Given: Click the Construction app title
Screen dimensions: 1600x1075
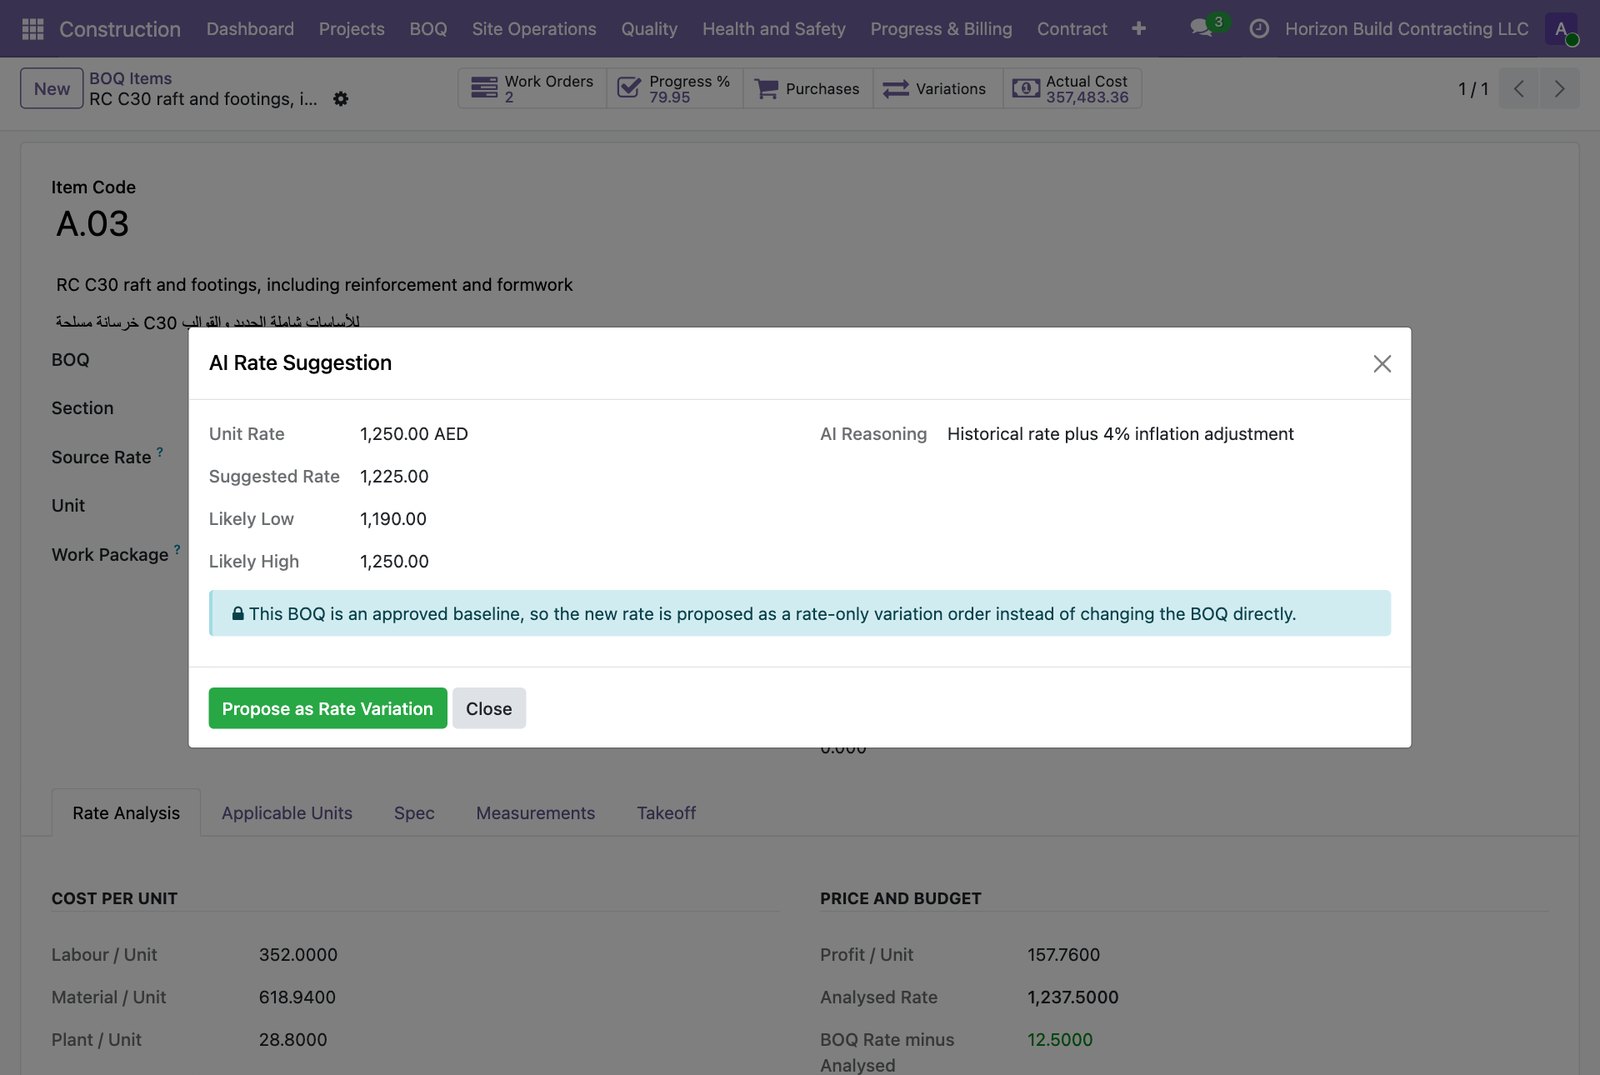Looking at the screenshot, I should (x=120, y=29).
